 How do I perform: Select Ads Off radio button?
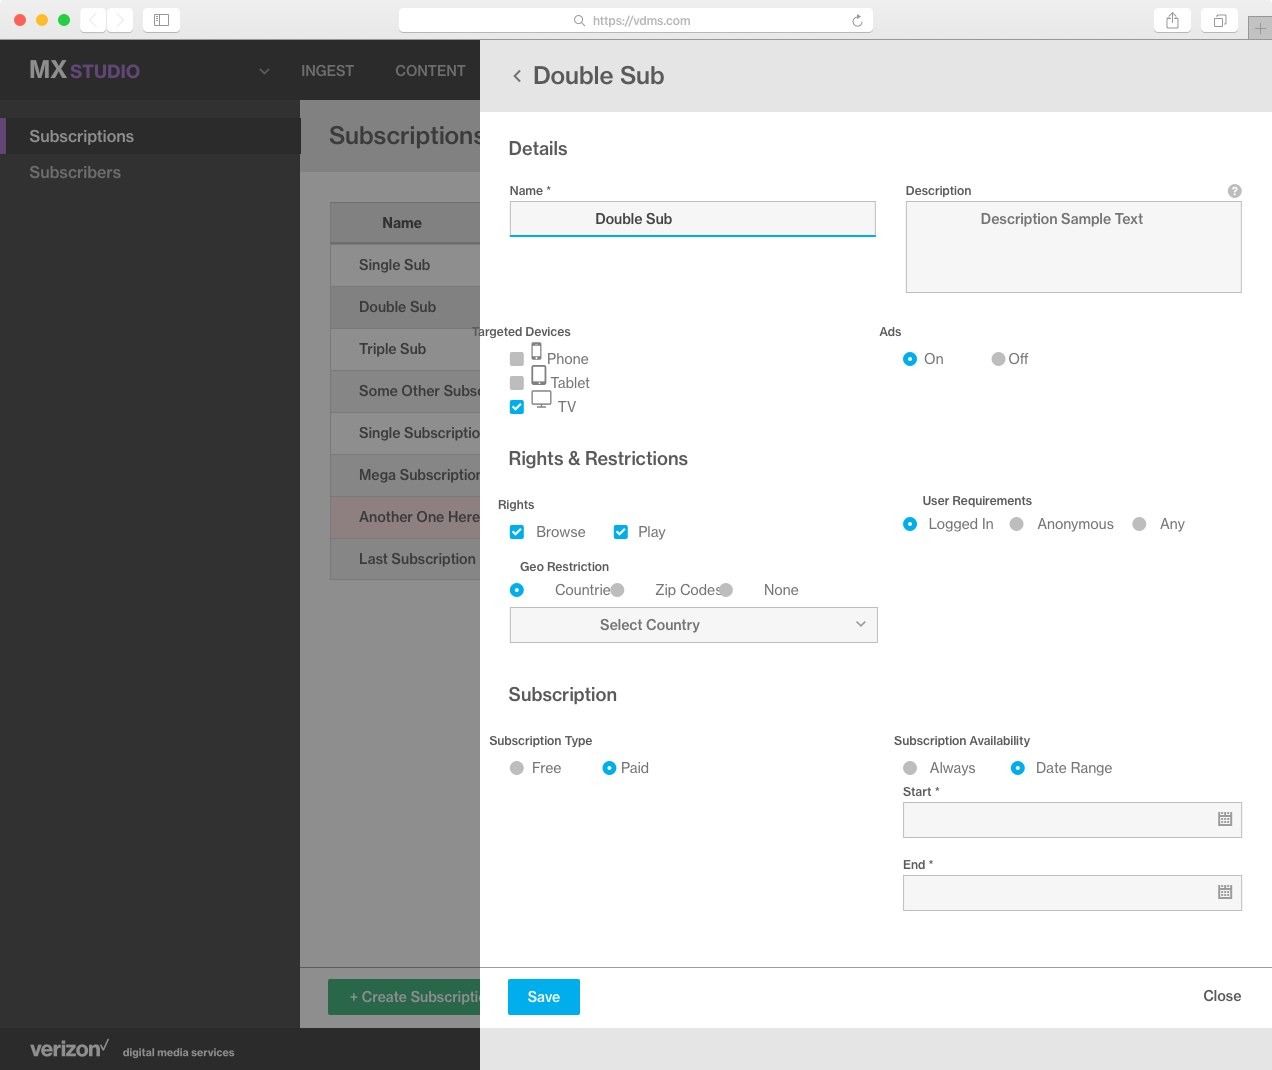pyautogui.click(x=998, y=359)
